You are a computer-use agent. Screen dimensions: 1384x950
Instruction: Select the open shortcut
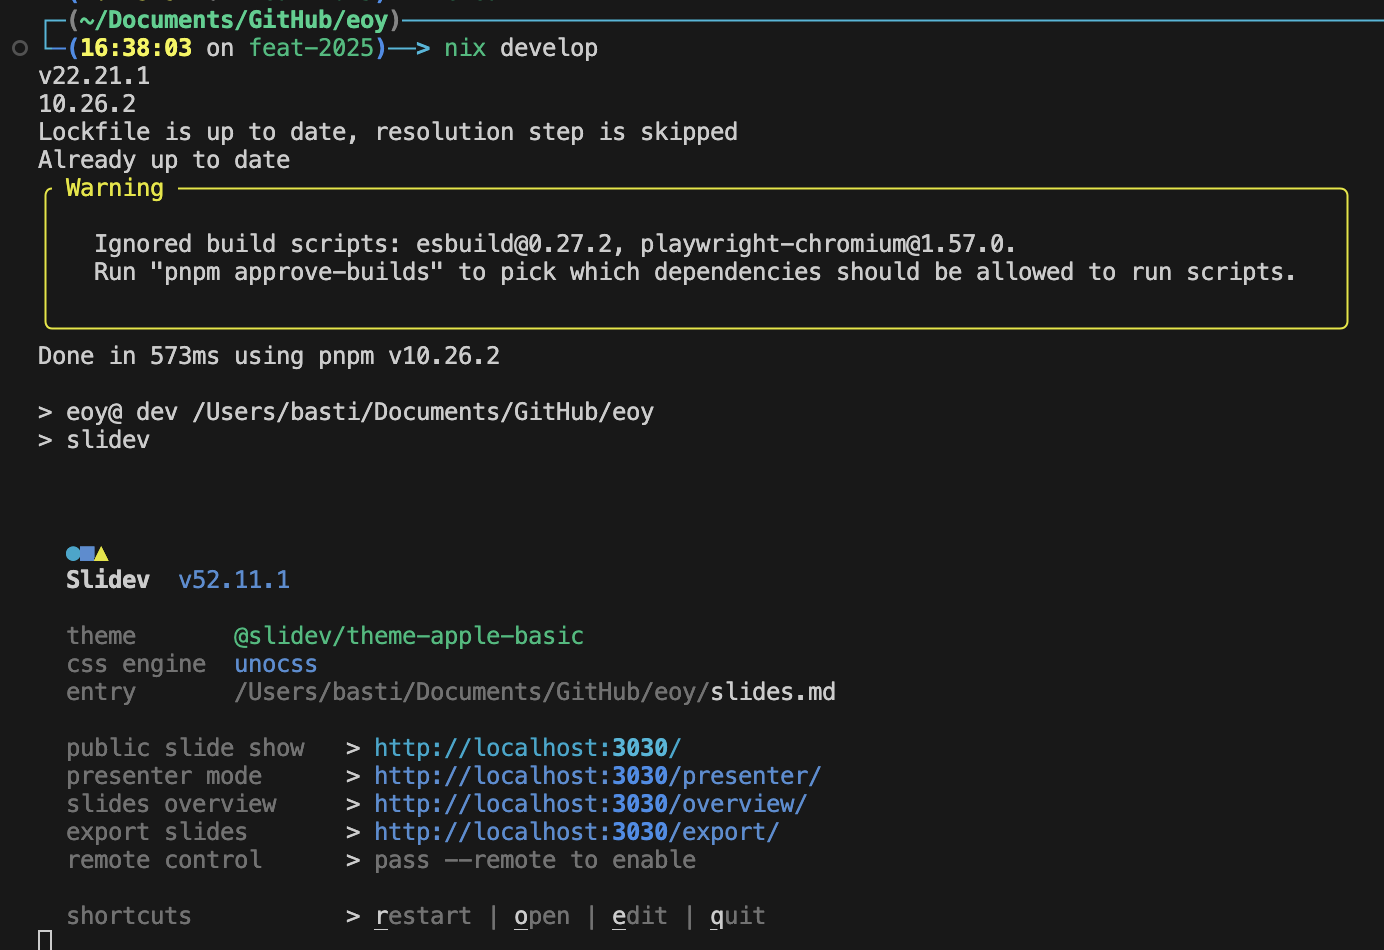(x=541, y=916)
